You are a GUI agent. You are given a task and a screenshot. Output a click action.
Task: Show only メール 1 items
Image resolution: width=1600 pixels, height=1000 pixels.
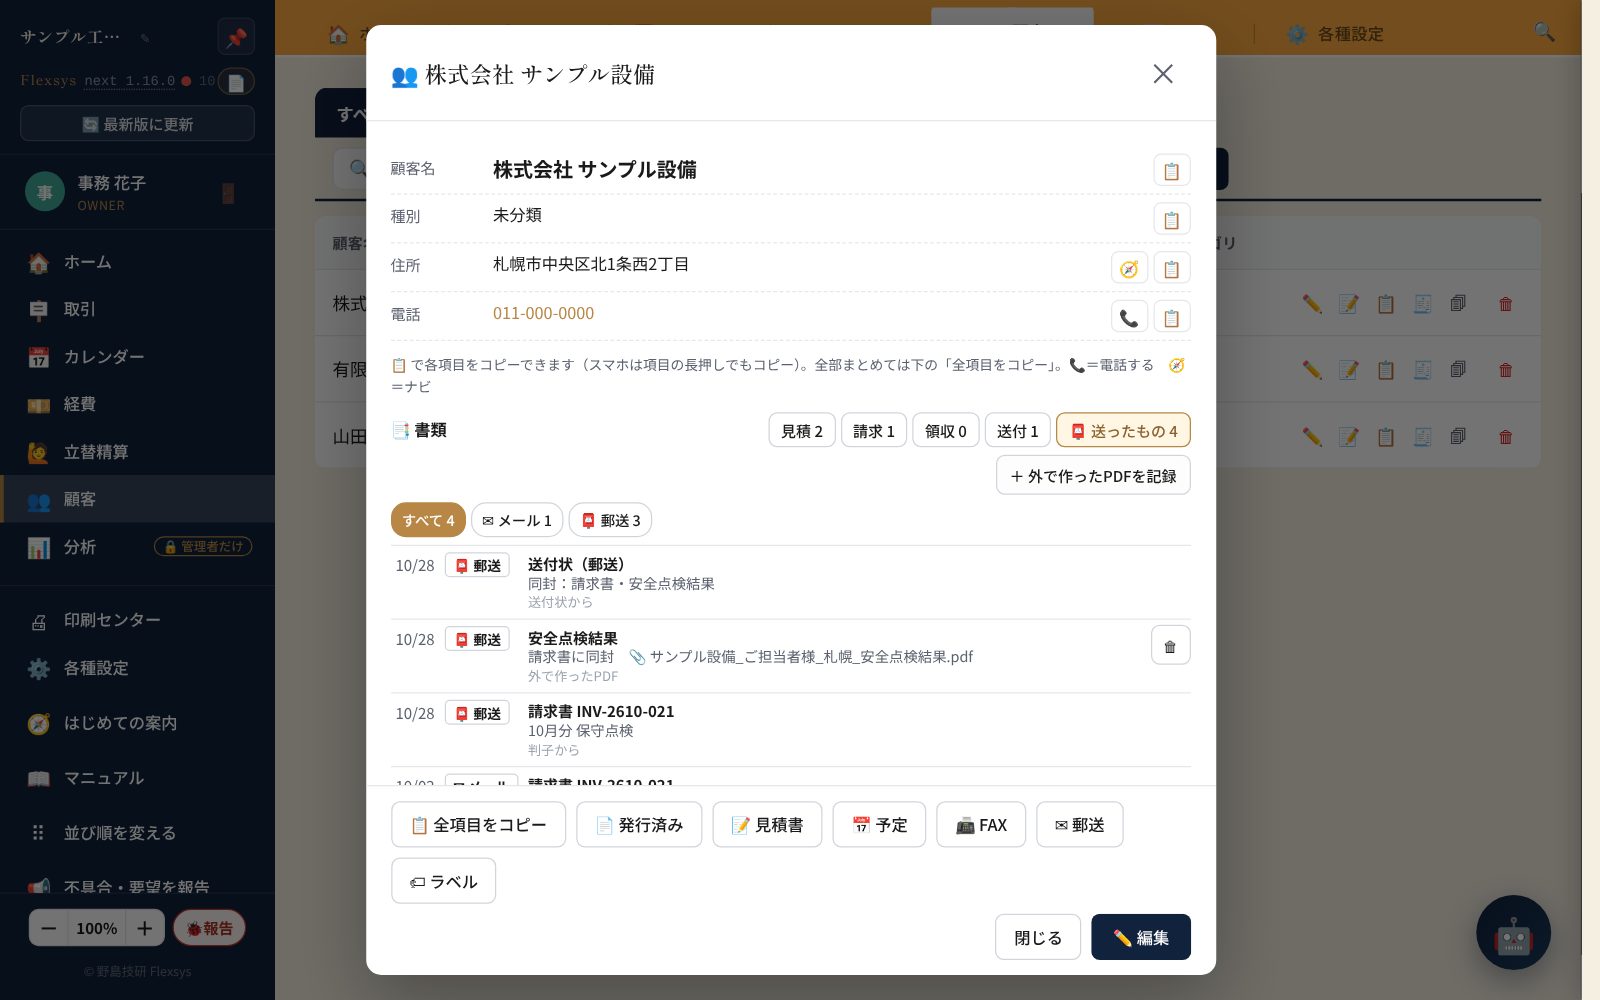[517, 520]
